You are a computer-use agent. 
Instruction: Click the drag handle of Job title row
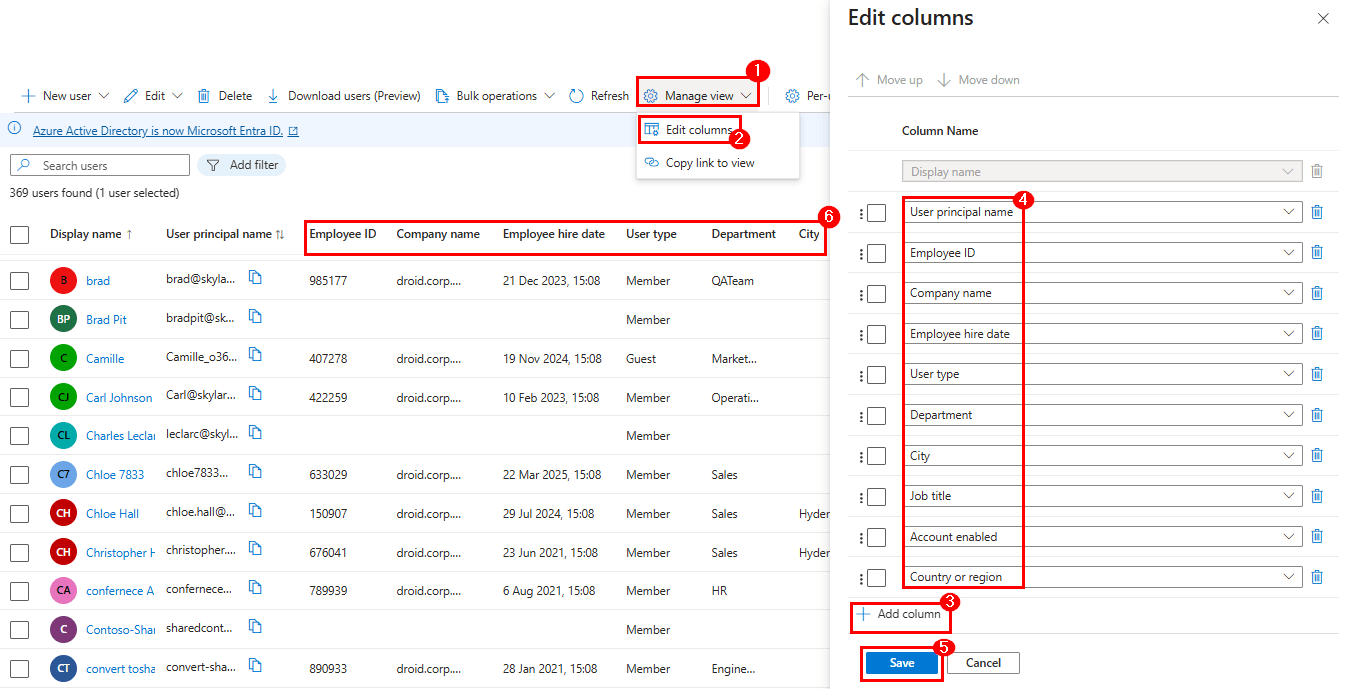tap(860, 497)
